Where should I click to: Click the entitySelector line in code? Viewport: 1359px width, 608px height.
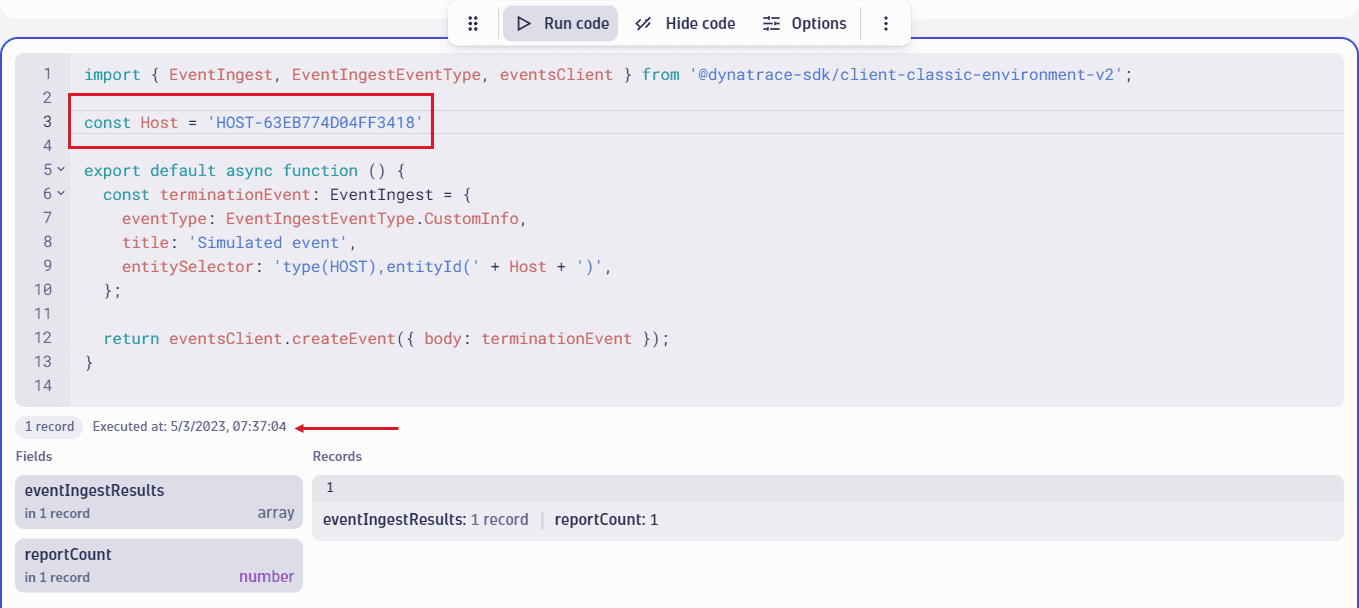point(365,266)
